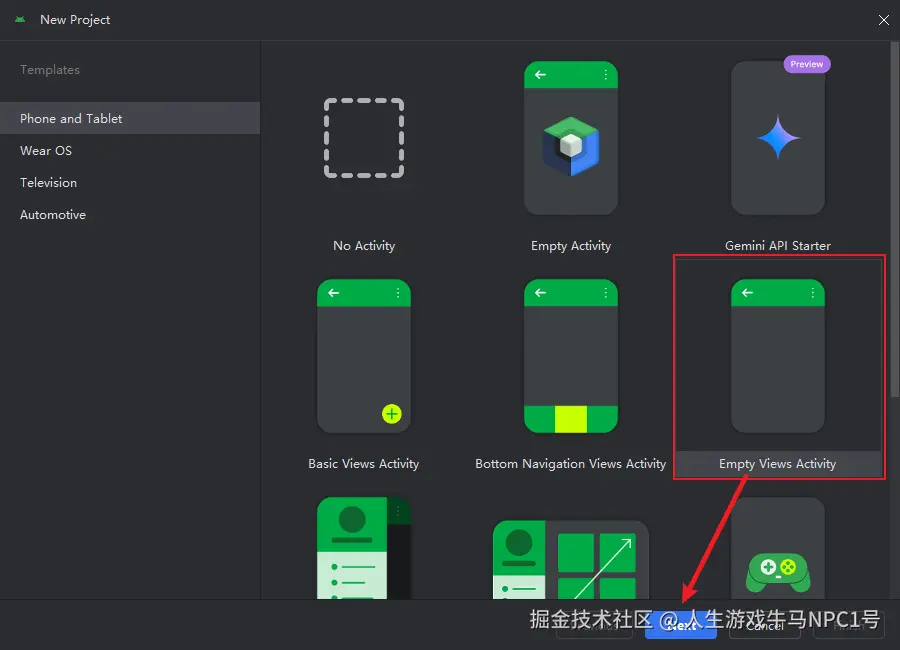This screenshot has height=650, width=900.
Task: Click the "Empty Activity" label
Action: (571, 246)
